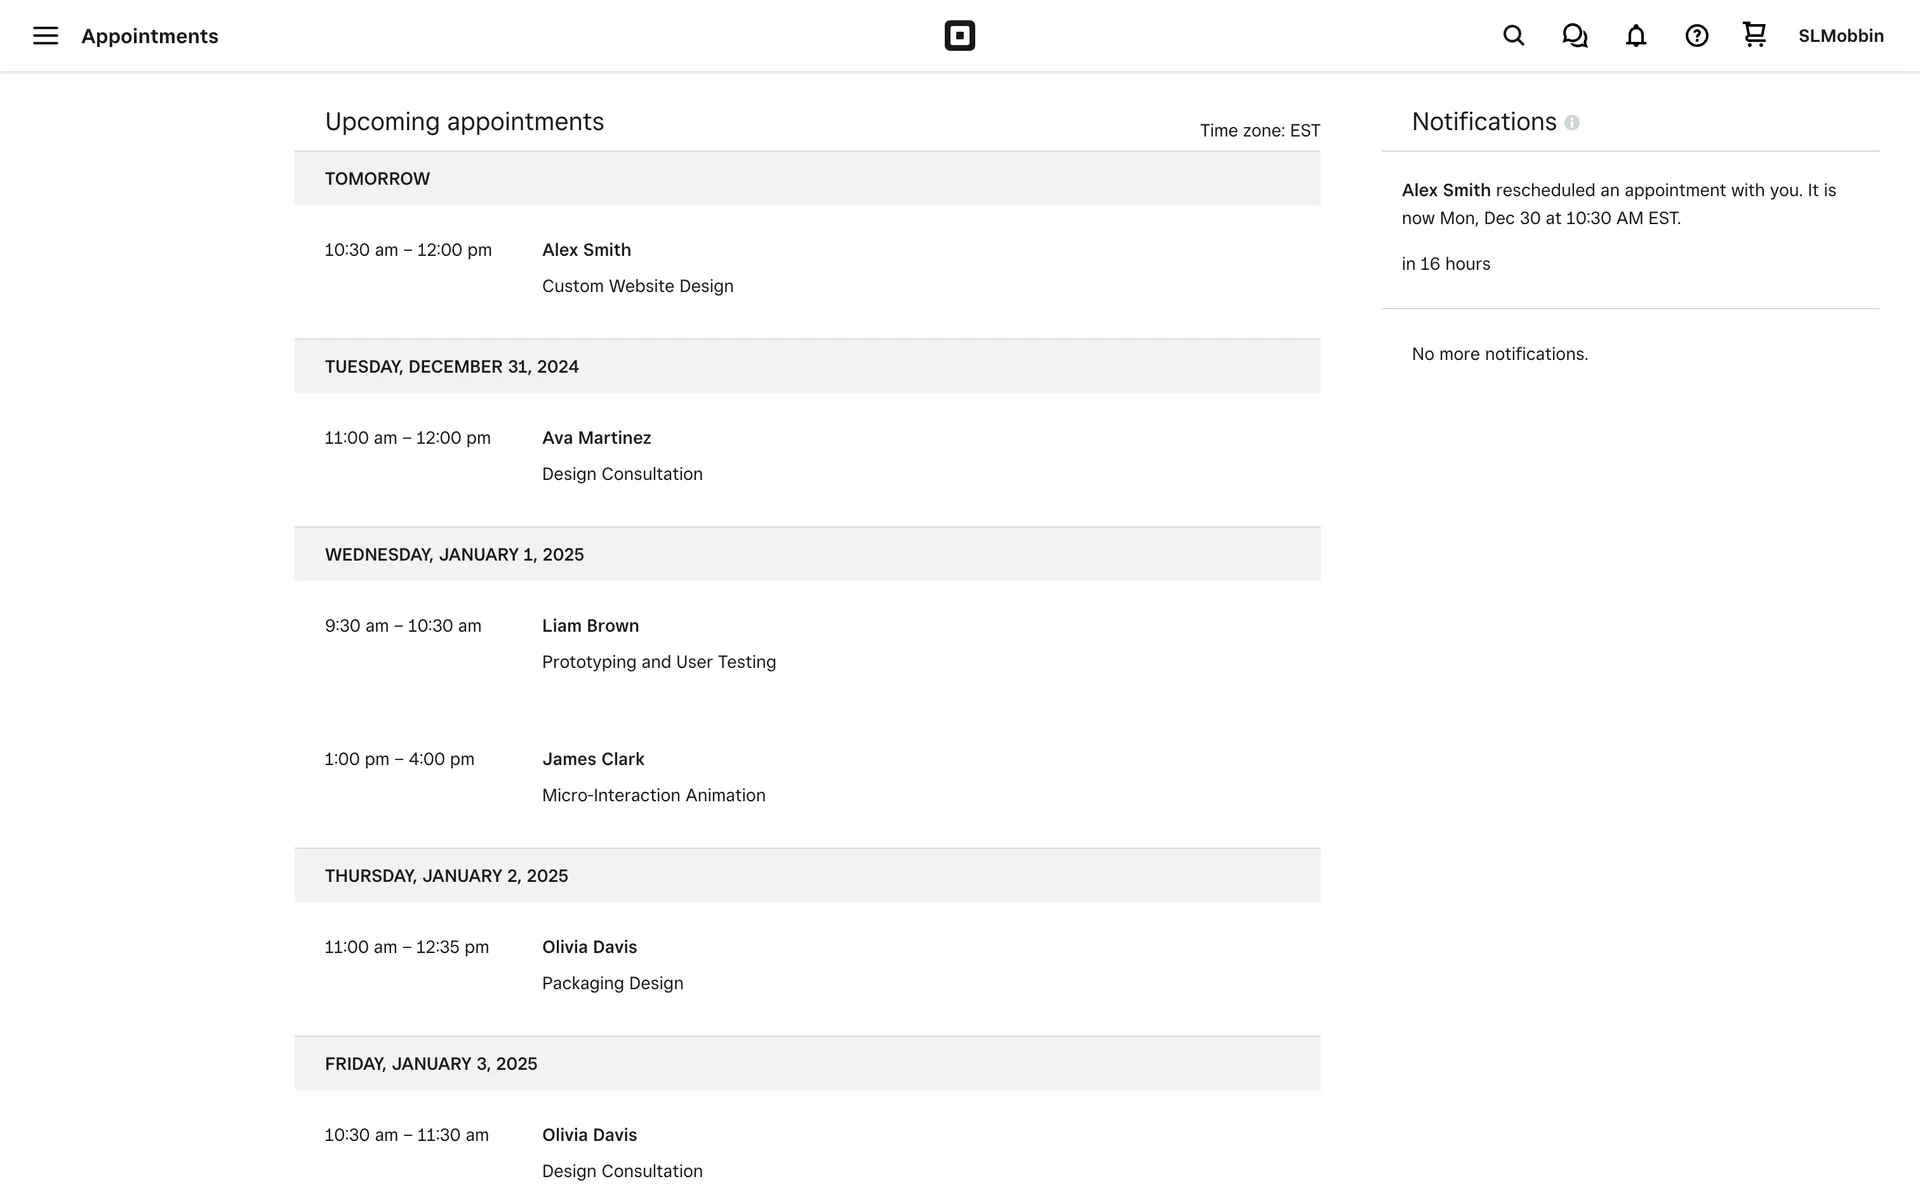Open Olivia Davis's Friday Design Consultation appointment
Image resolution: width=1920 pixels, height=1200 pixels.
(x=621, y=1153)
